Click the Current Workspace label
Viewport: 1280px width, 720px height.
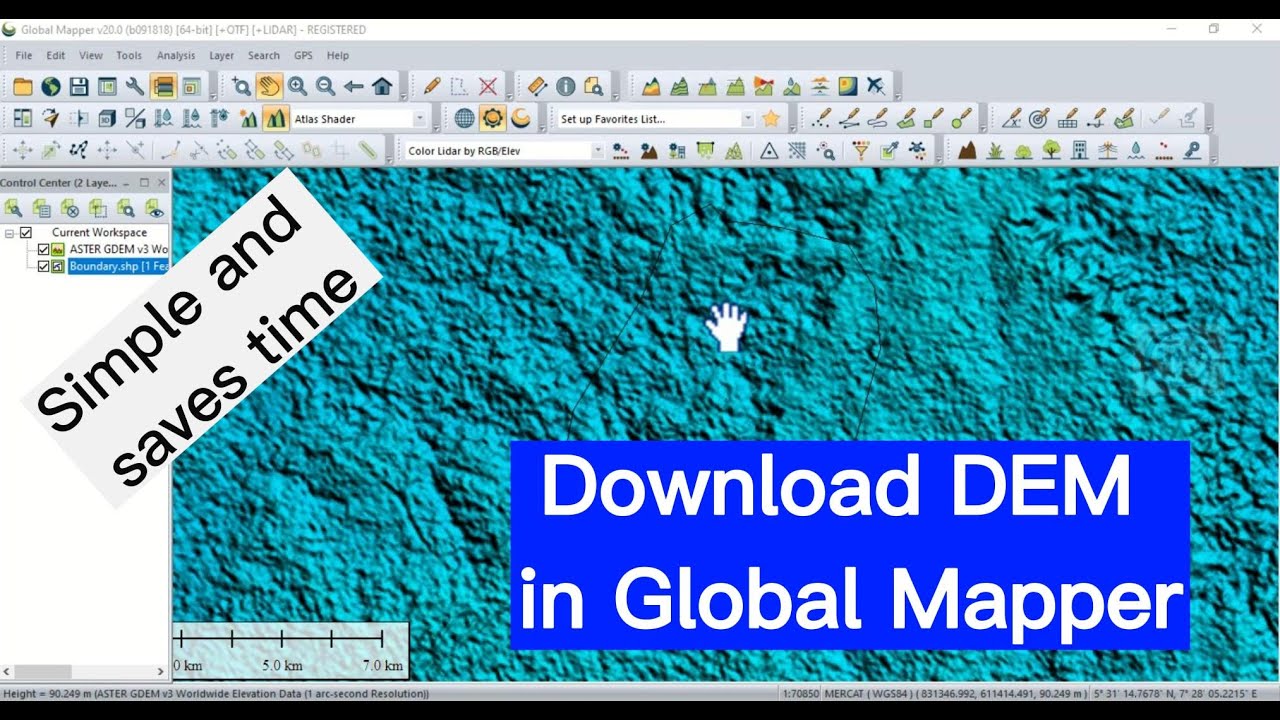coord(99,232)
